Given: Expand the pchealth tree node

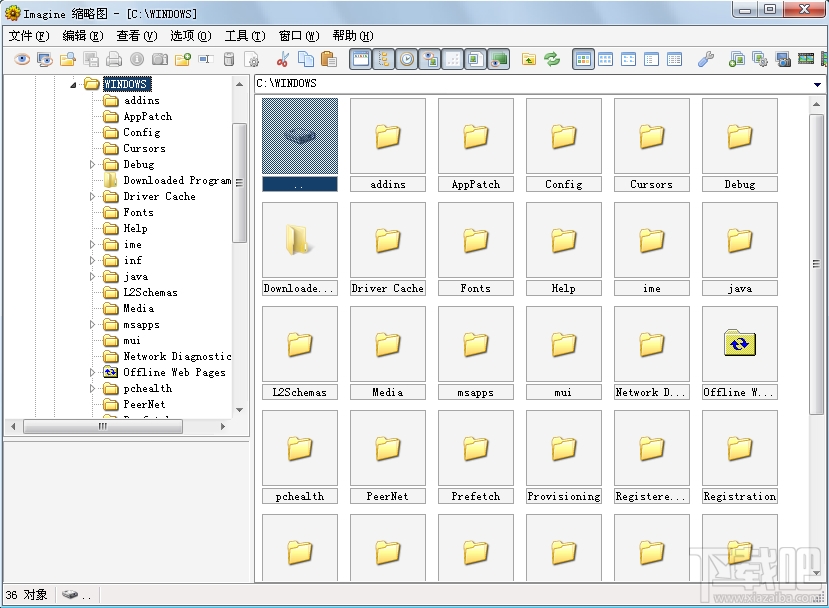Looking at the screenshot, I should [x=93, y=389].
